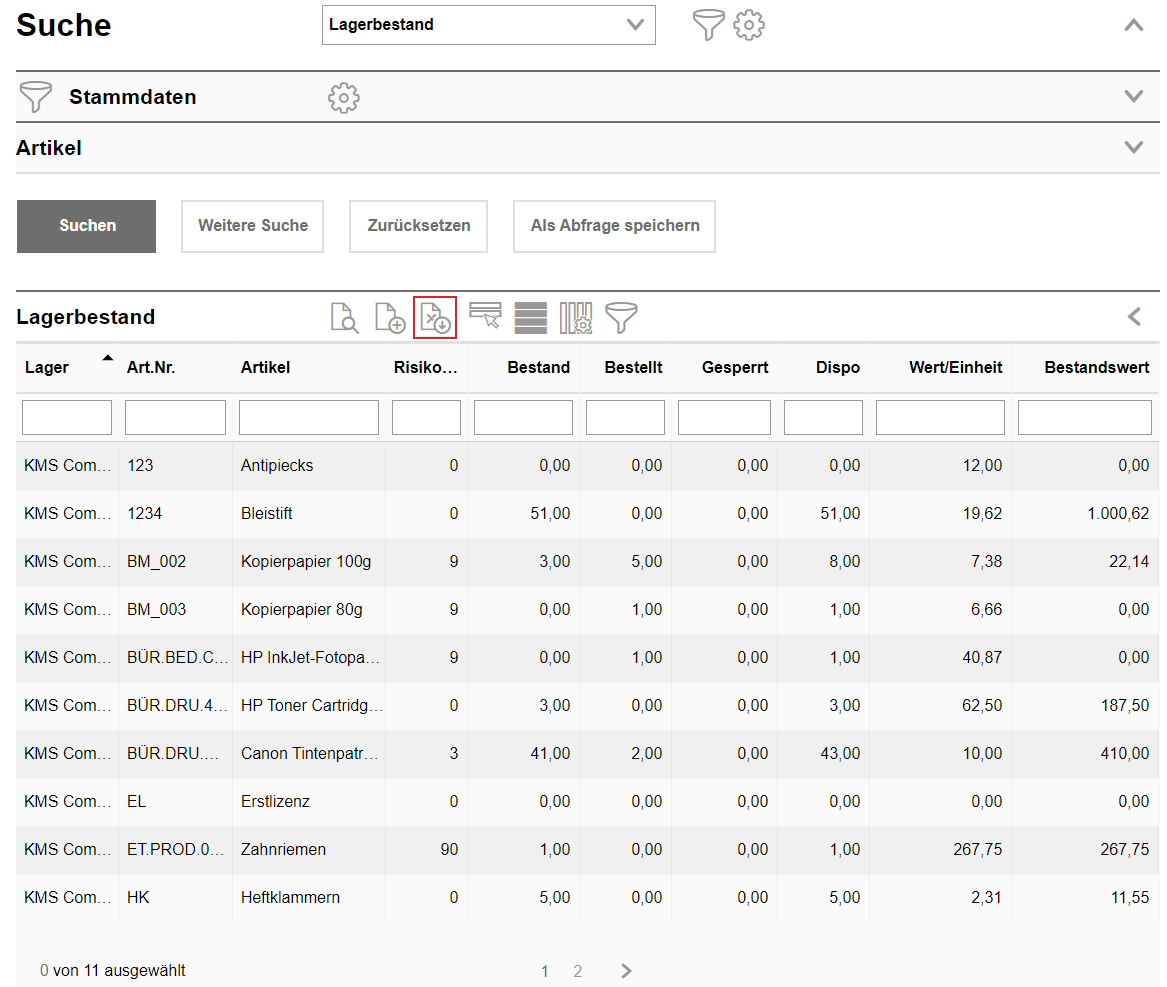Click the row selection cursor icon

tap(485, 317)
